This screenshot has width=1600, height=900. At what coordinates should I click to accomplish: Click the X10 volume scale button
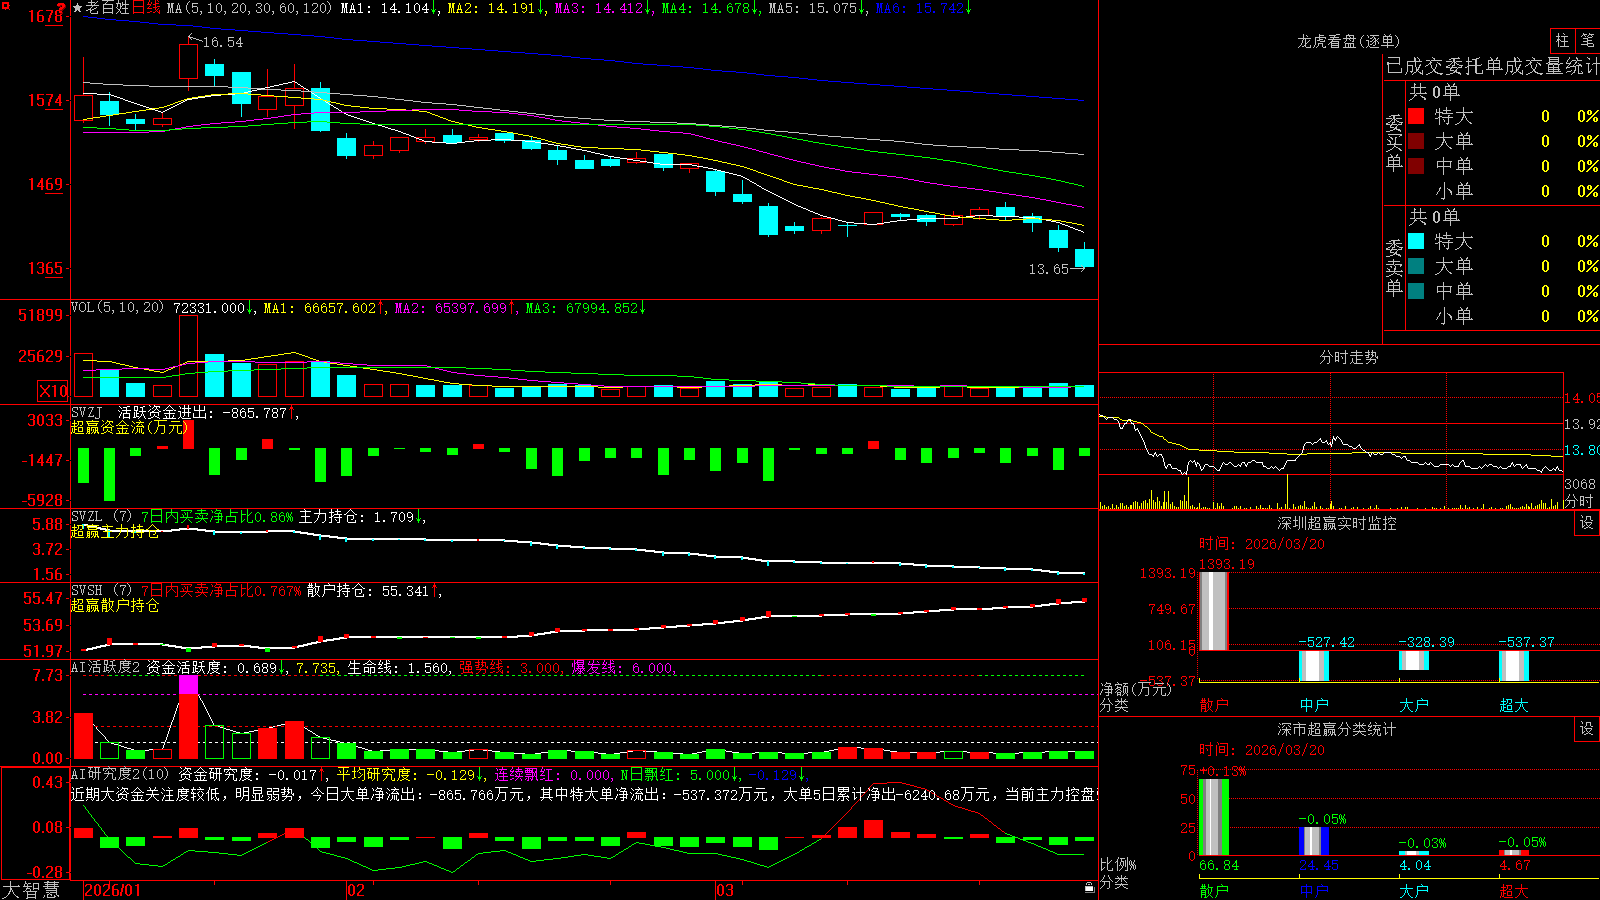pyautogui.click(x=53, y=391)
